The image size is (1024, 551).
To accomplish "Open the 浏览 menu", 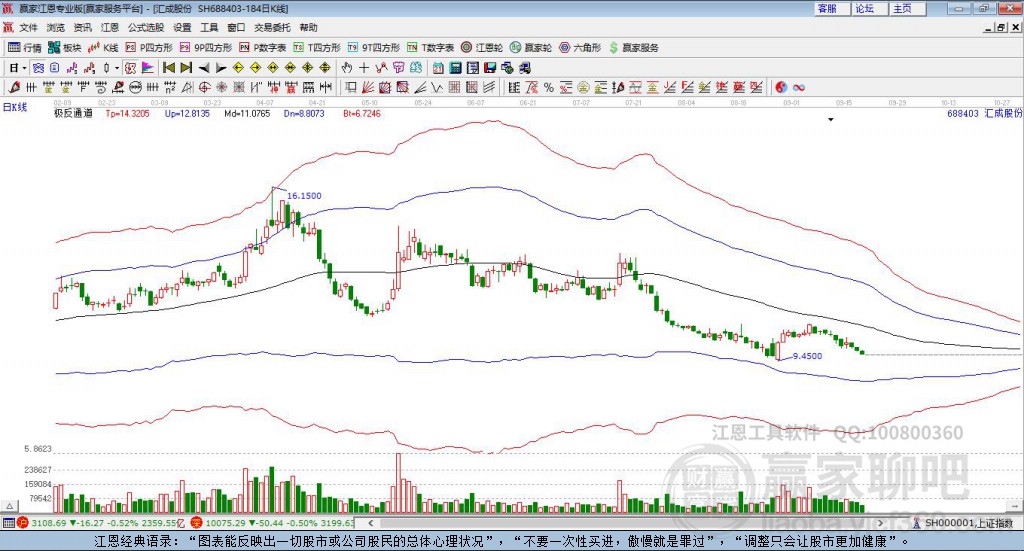I will point(56,27).
